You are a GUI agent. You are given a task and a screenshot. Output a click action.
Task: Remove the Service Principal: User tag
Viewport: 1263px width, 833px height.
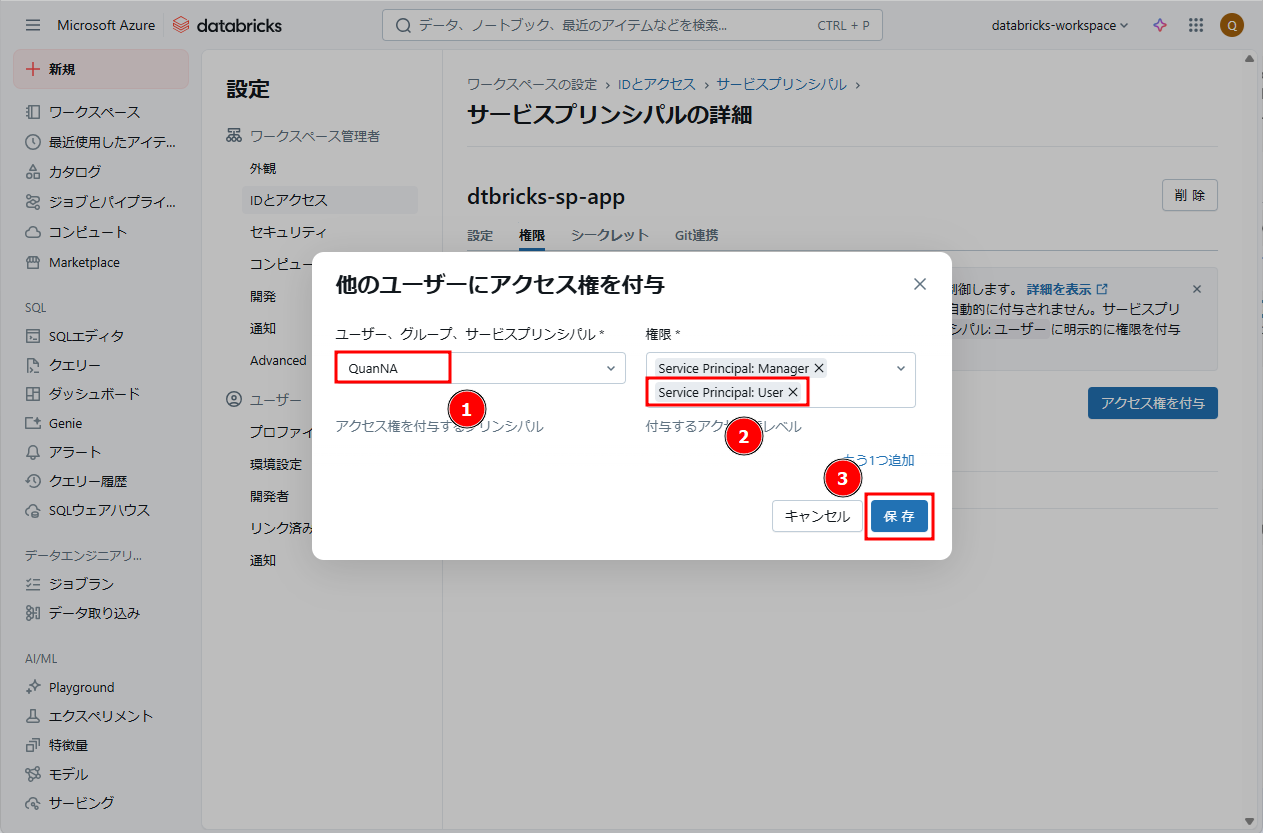pyautogui.click(x=793, y=392)
